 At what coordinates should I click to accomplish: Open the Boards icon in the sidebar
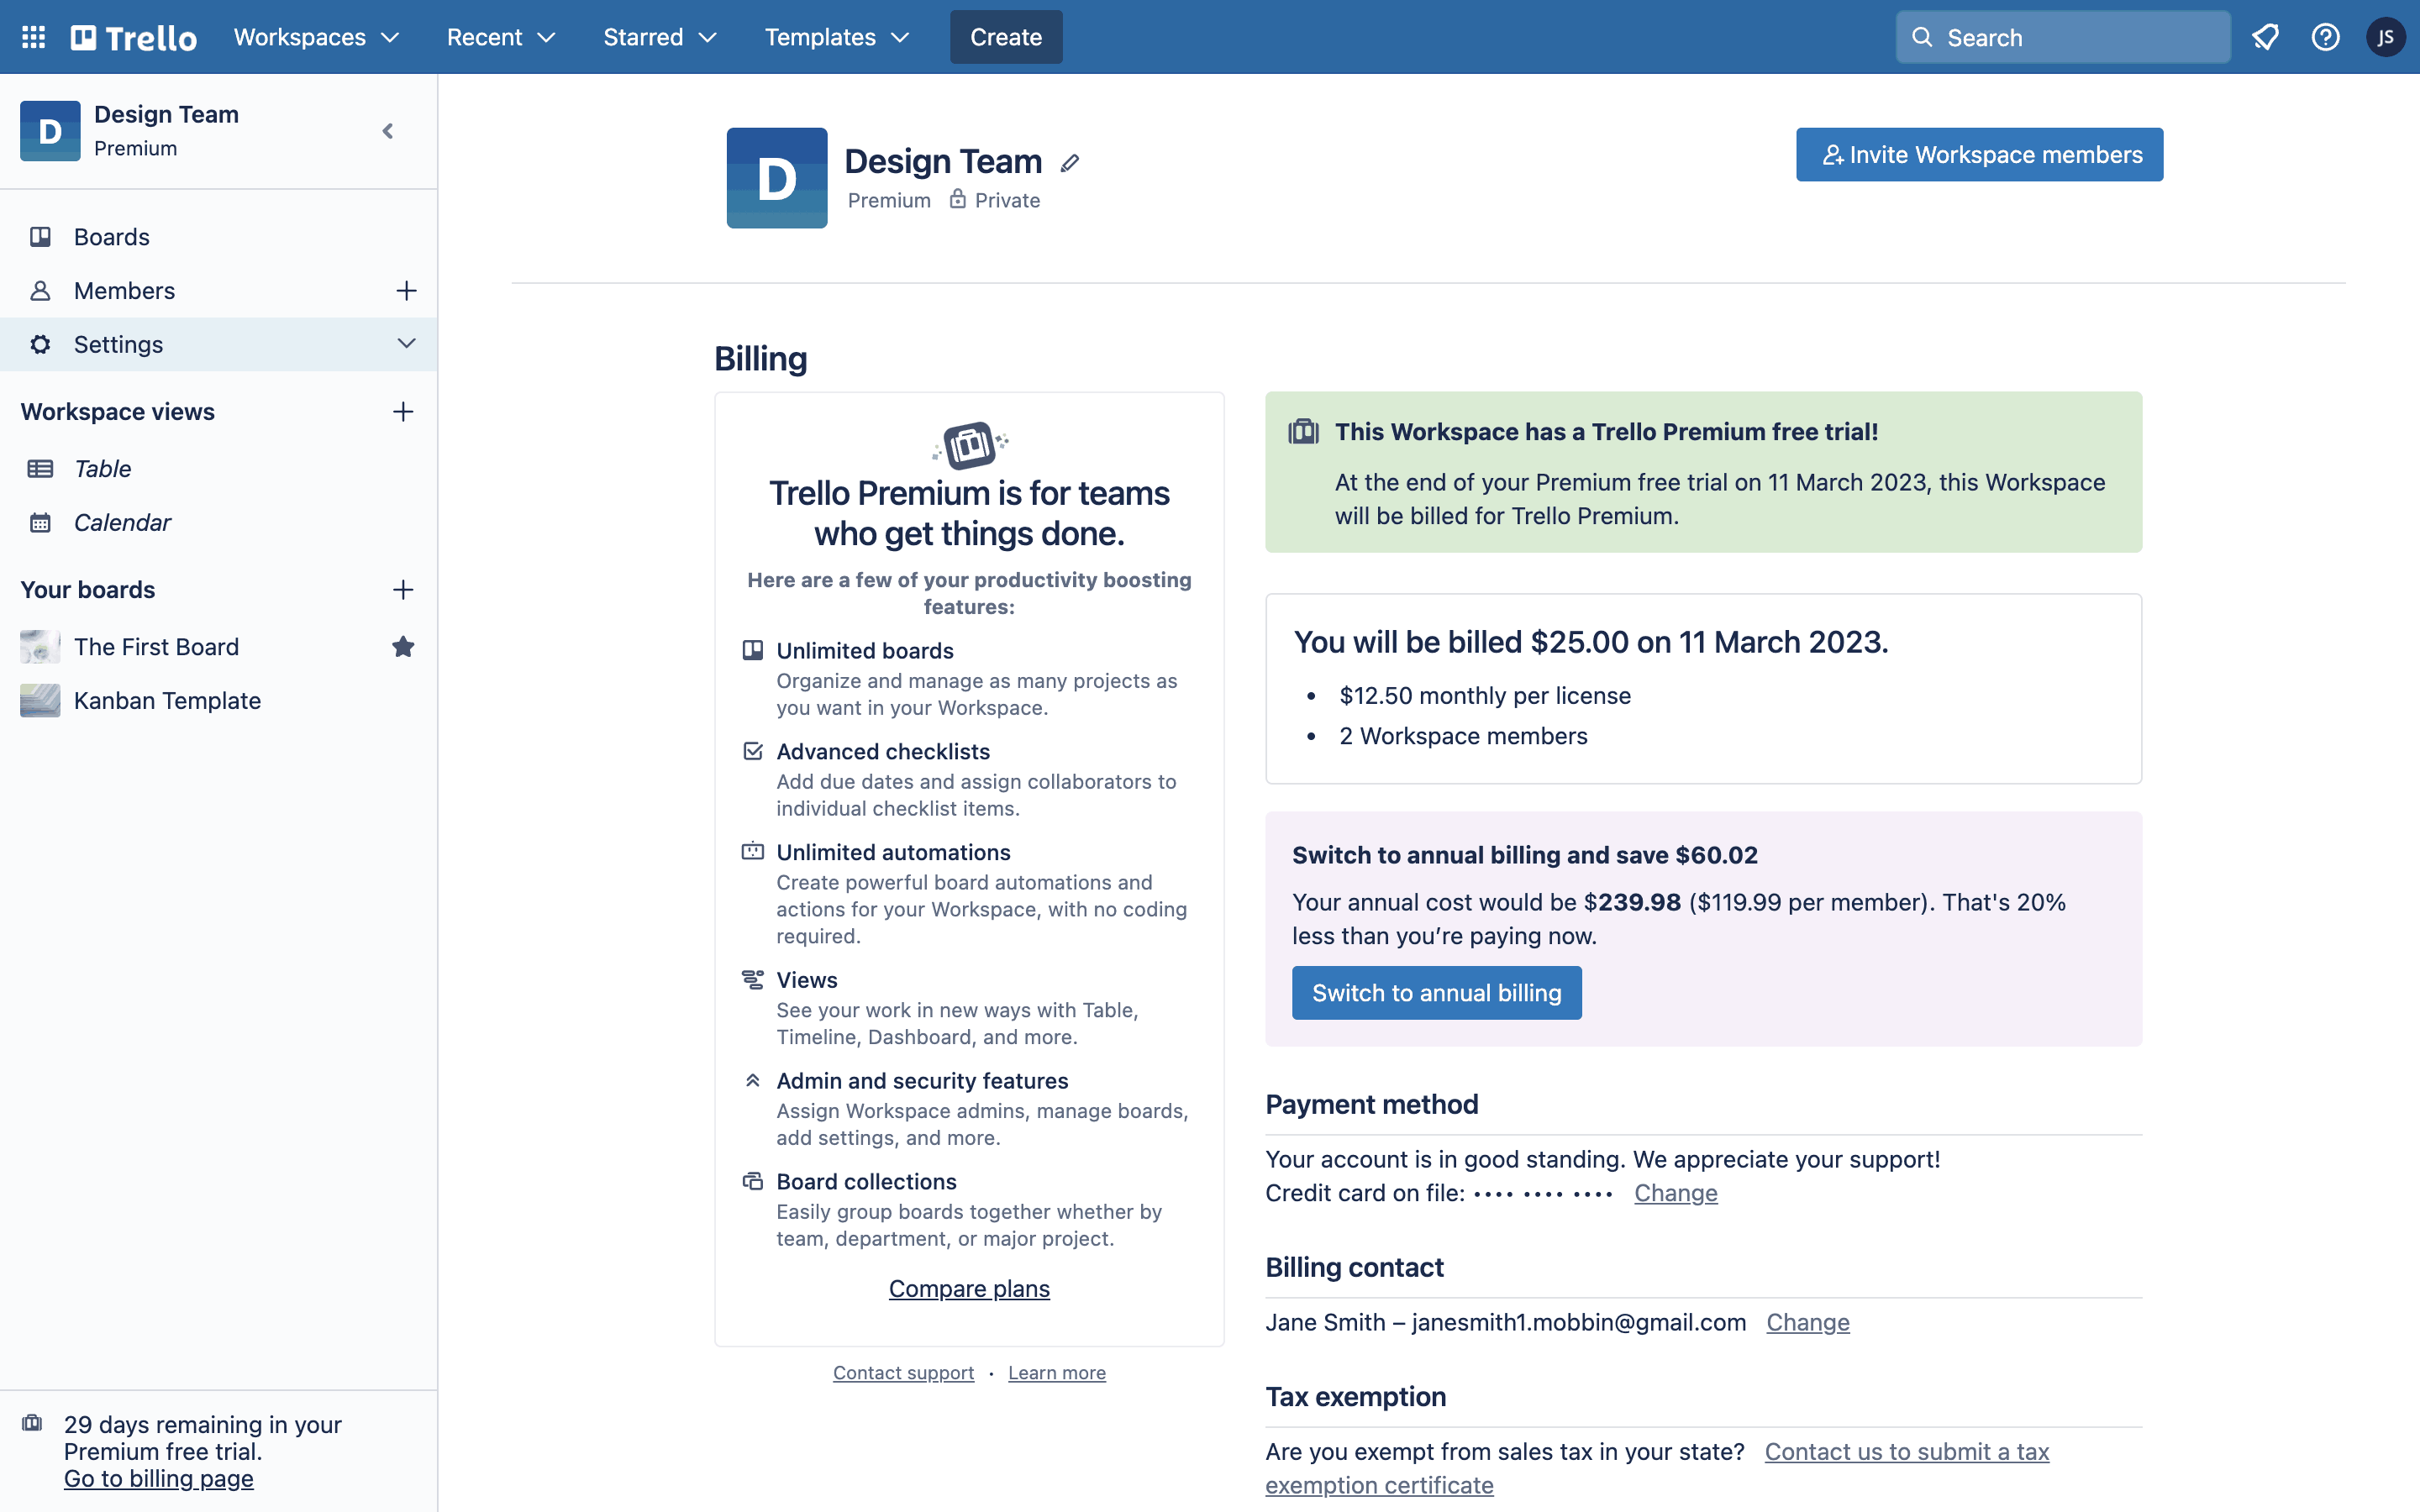(41, 236)
